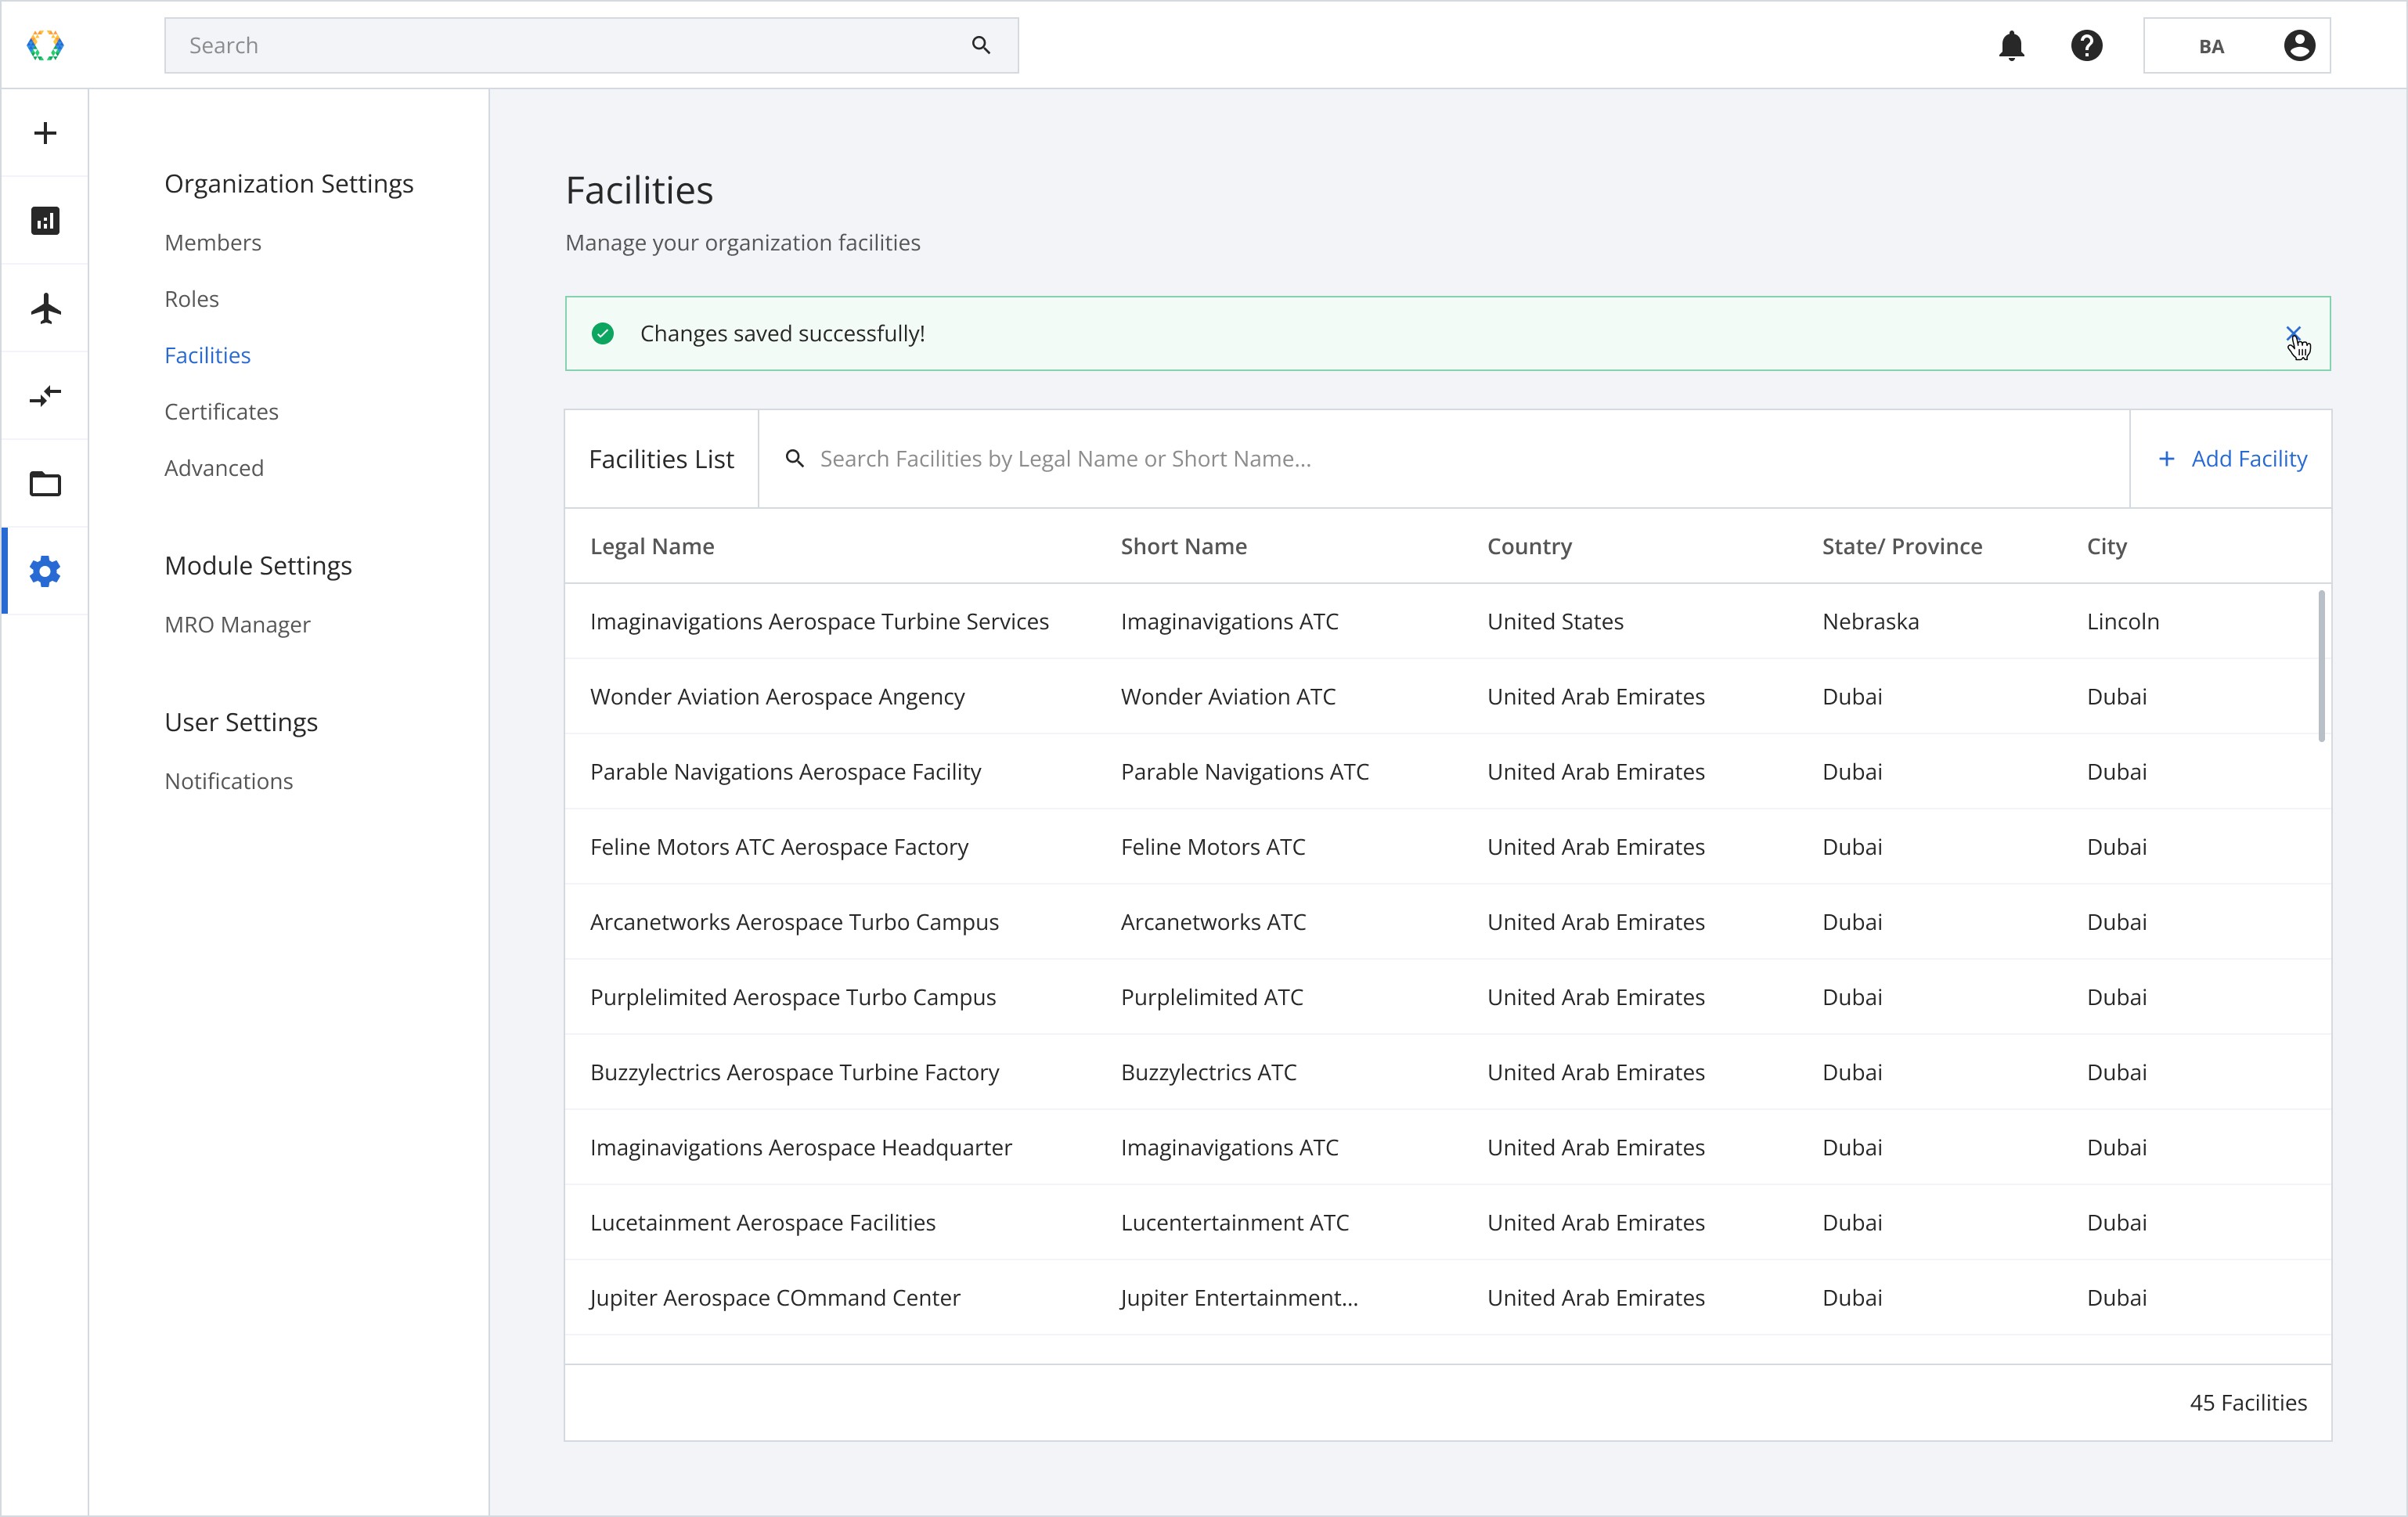
Task: Open the settings gear icon in sidebar
Action: [x=45, y=571]
